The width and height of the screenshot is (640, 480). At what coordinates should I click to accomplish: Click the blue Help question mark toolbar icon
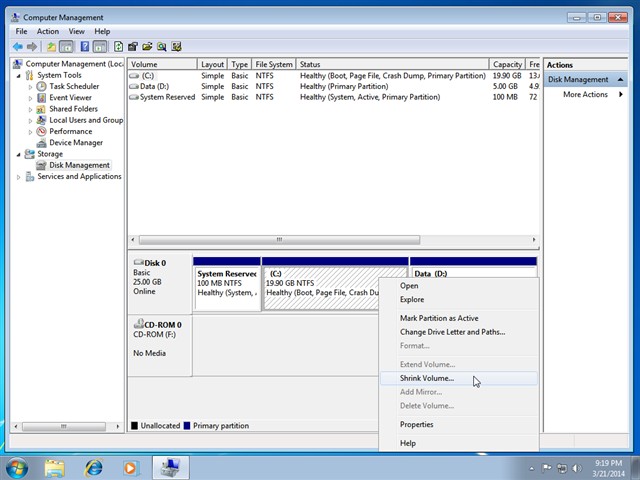(x=85, y=46)
